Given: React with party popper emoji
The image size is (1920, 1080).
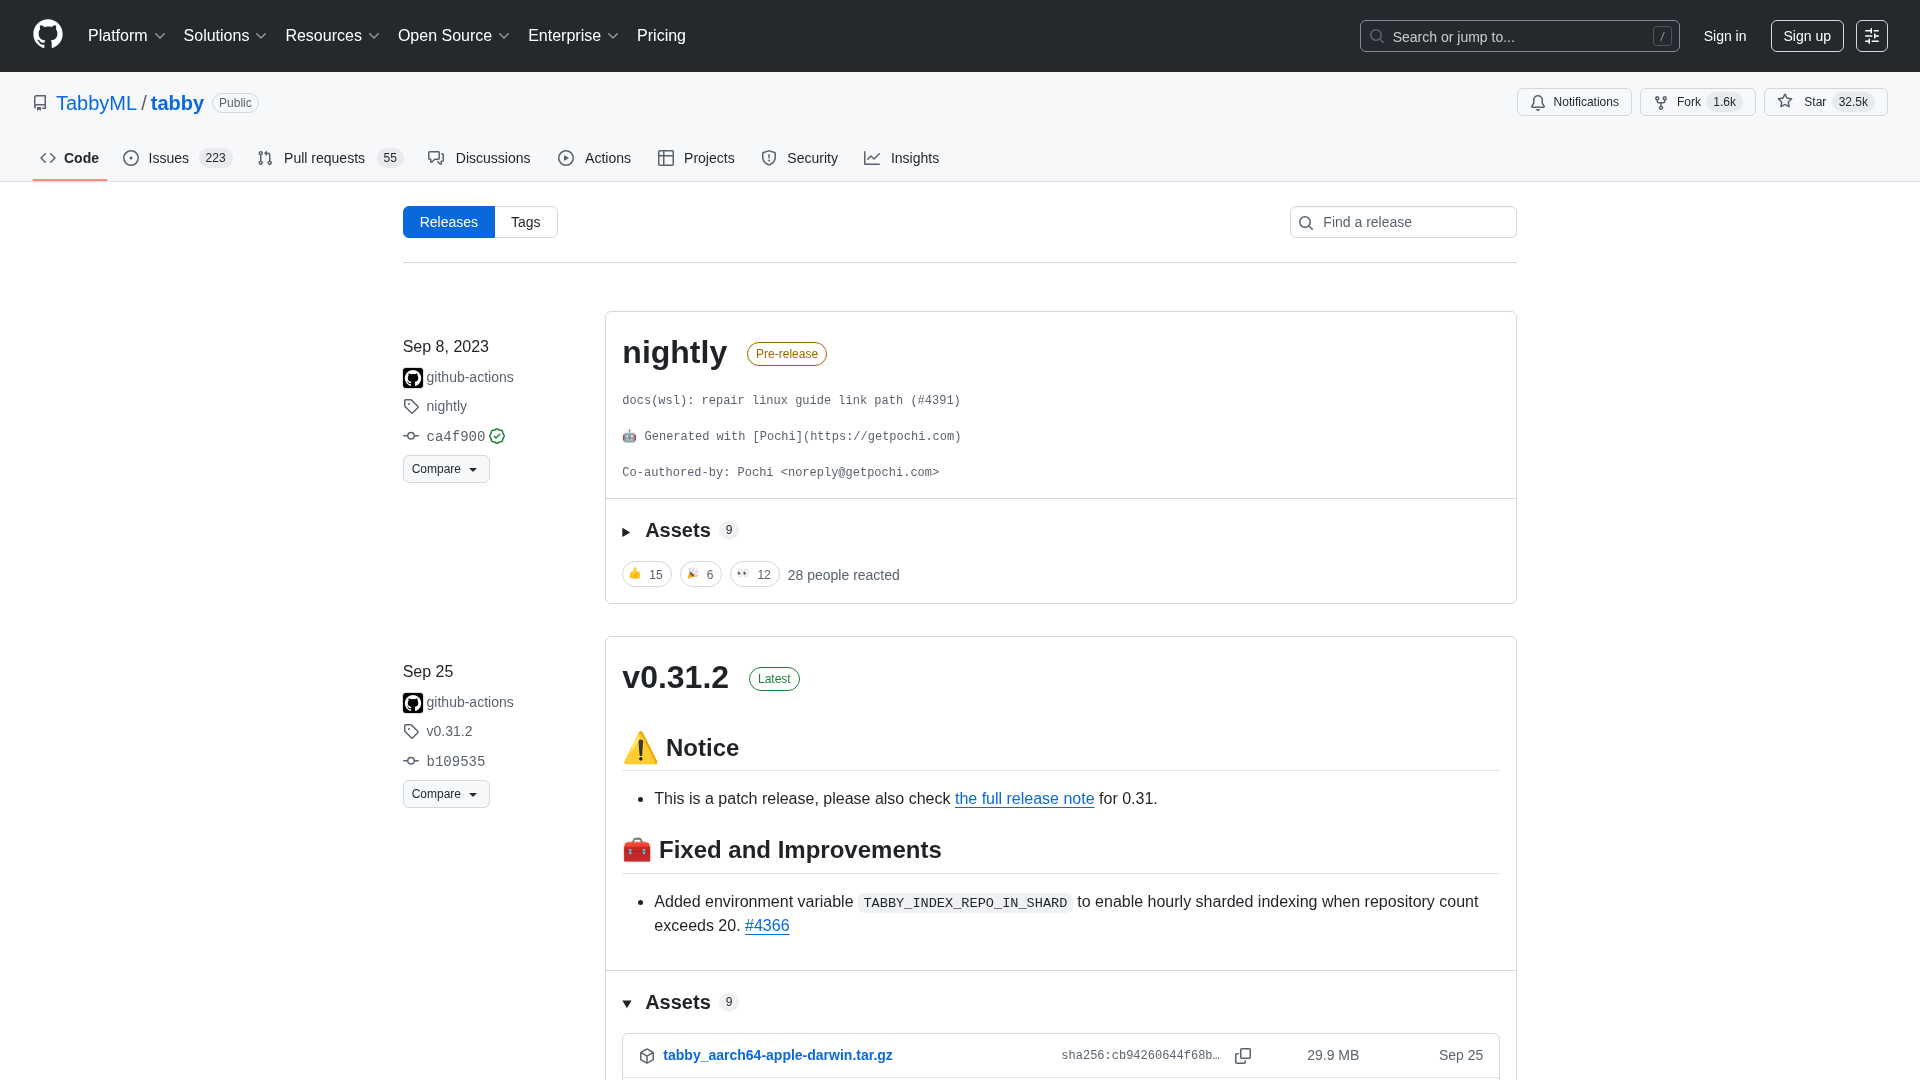Looking at the screenshot, I should pos(700,574).
